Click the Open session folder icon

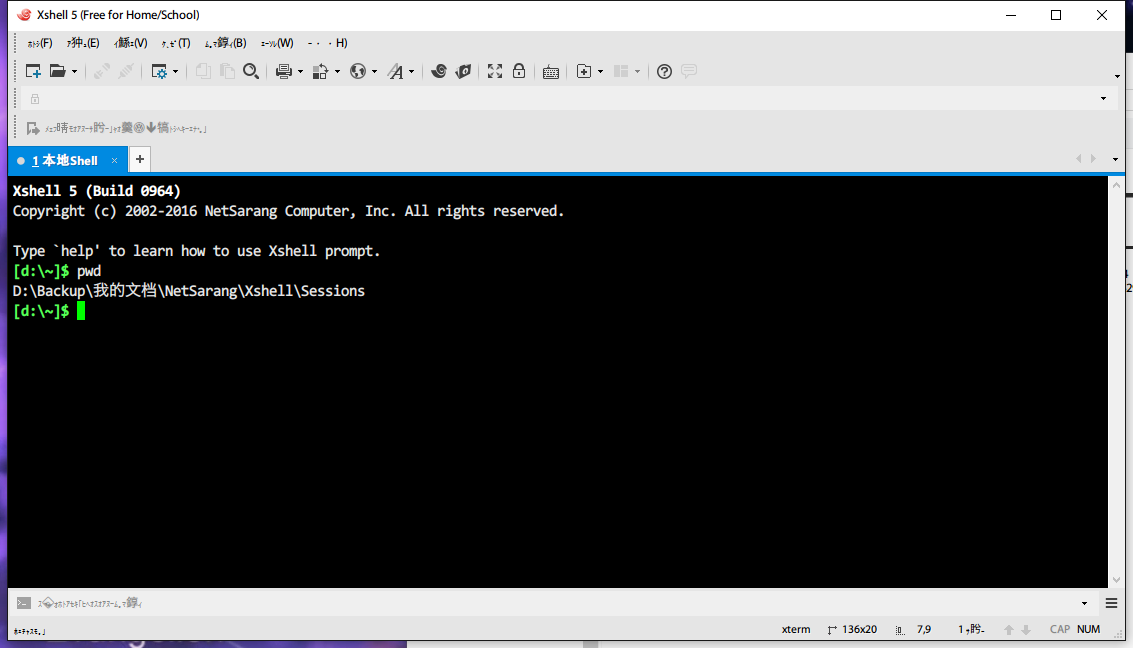[58, 71]
